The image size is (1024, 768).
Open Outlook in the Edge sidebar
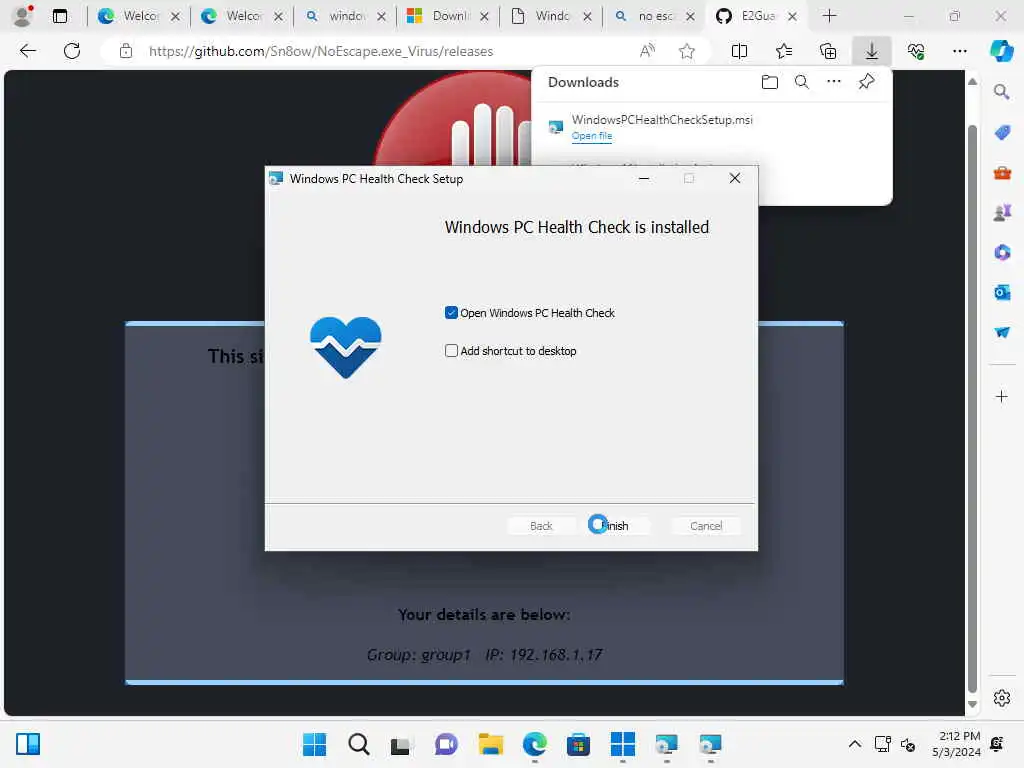1002,292
